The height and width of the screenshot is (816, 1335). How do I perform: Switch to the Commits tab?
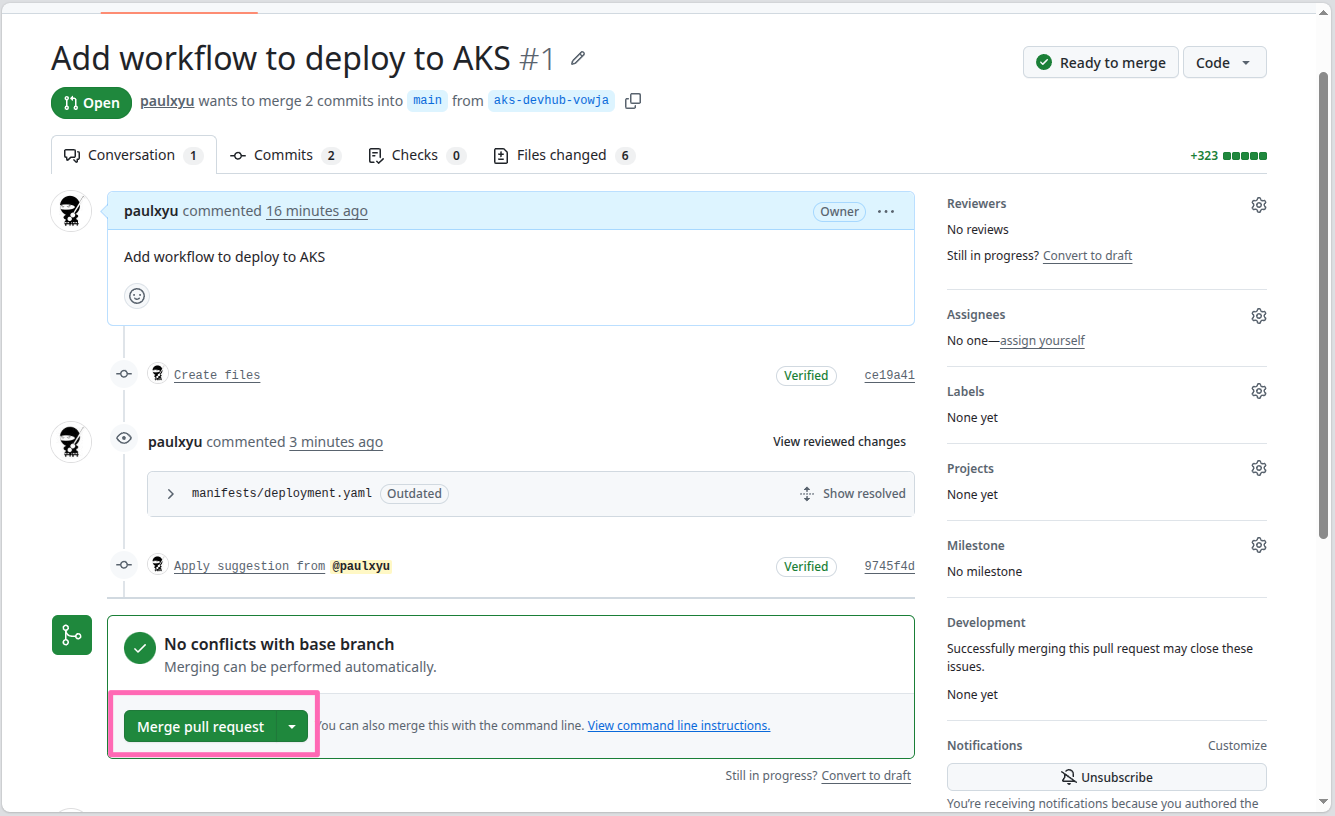pyautogui.click(x=285, y=155)
